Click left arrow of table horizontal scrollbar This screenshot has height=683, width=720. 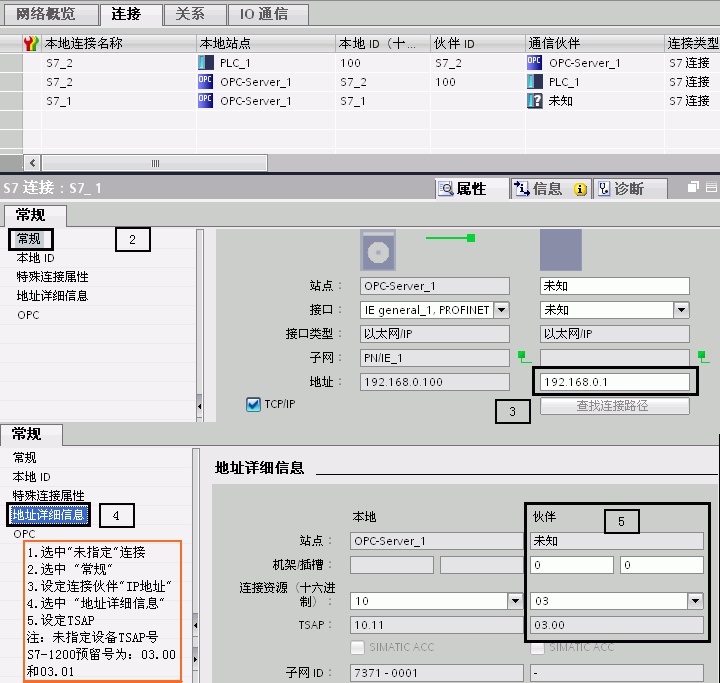coord(32,163)
